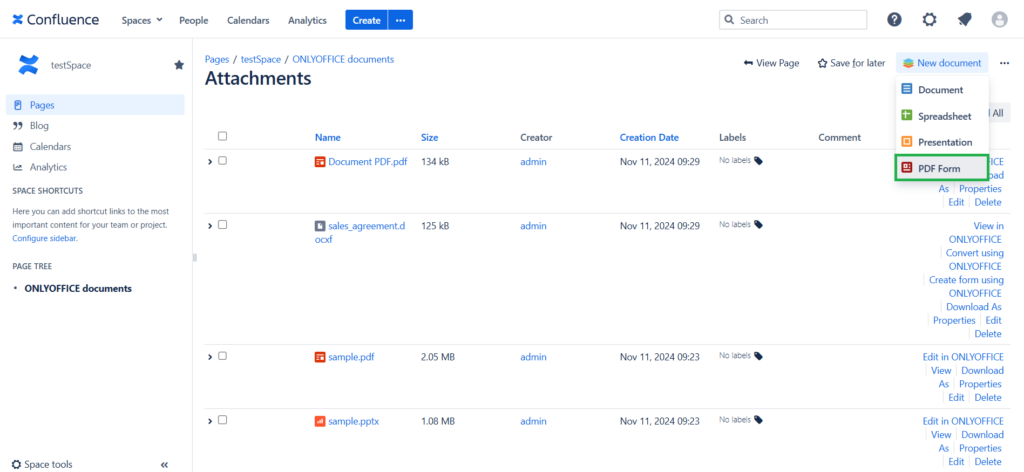The width and height of the screenshot is (1024, 472).
Task: Open the settings gear icon
Action: 929,20
